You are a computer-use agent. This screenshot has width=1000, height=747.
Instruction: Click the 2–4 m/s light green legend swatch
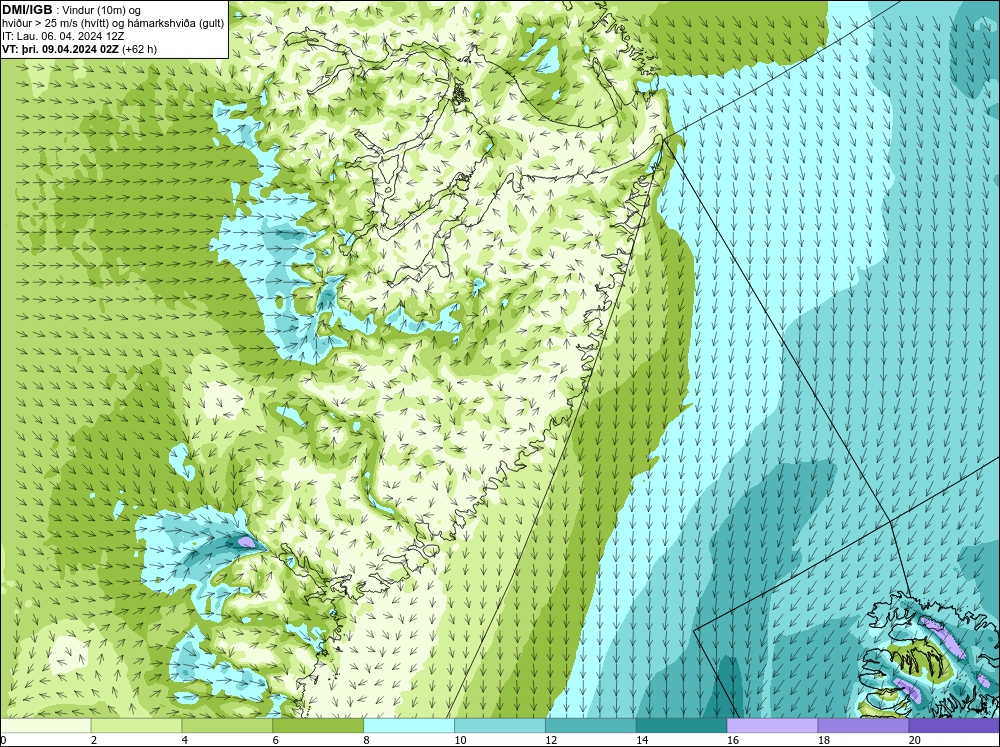point(136,725)
